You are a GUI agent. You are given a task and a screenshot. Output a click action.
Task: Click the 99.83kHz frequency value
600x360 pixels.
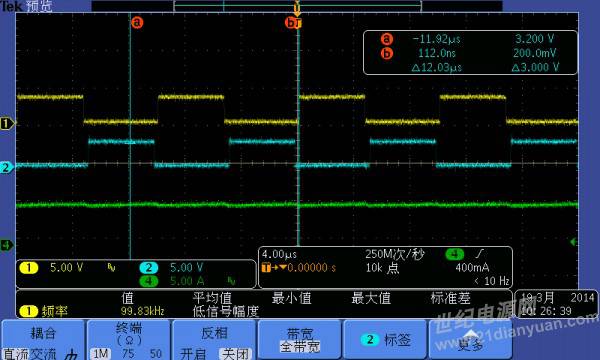[142, 311]
